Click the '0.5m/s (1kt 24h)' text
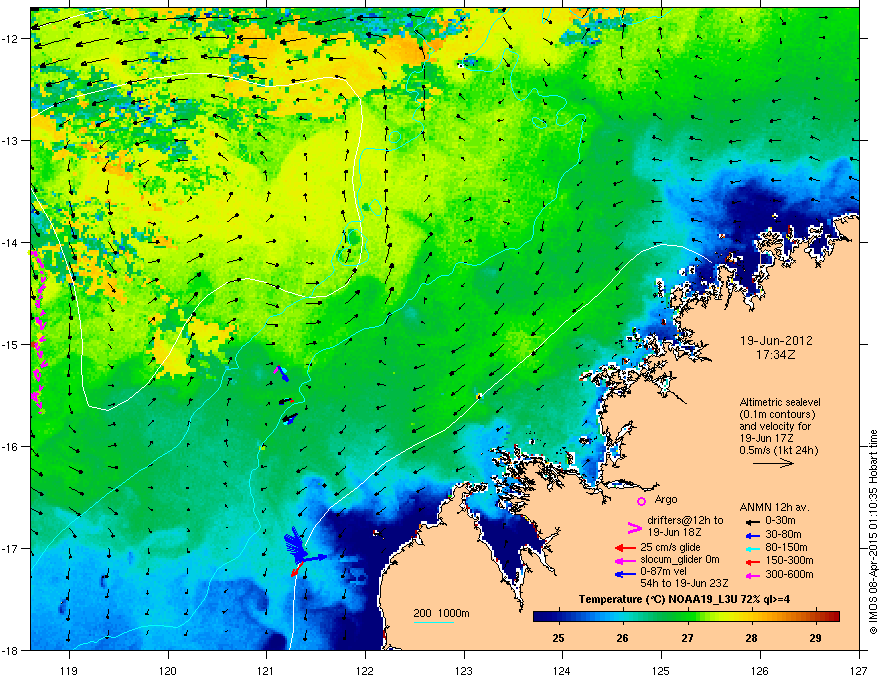Viewport: 880px width, 680px height. [x=778, y=451]
